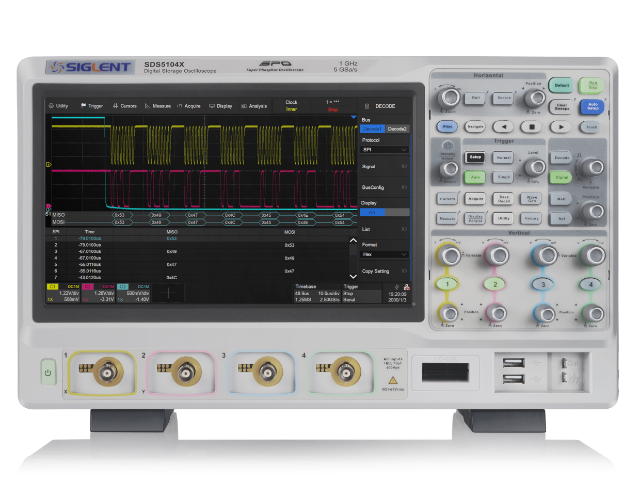
Task: Select row 2 in the SPI list
Action: (196, 245)
